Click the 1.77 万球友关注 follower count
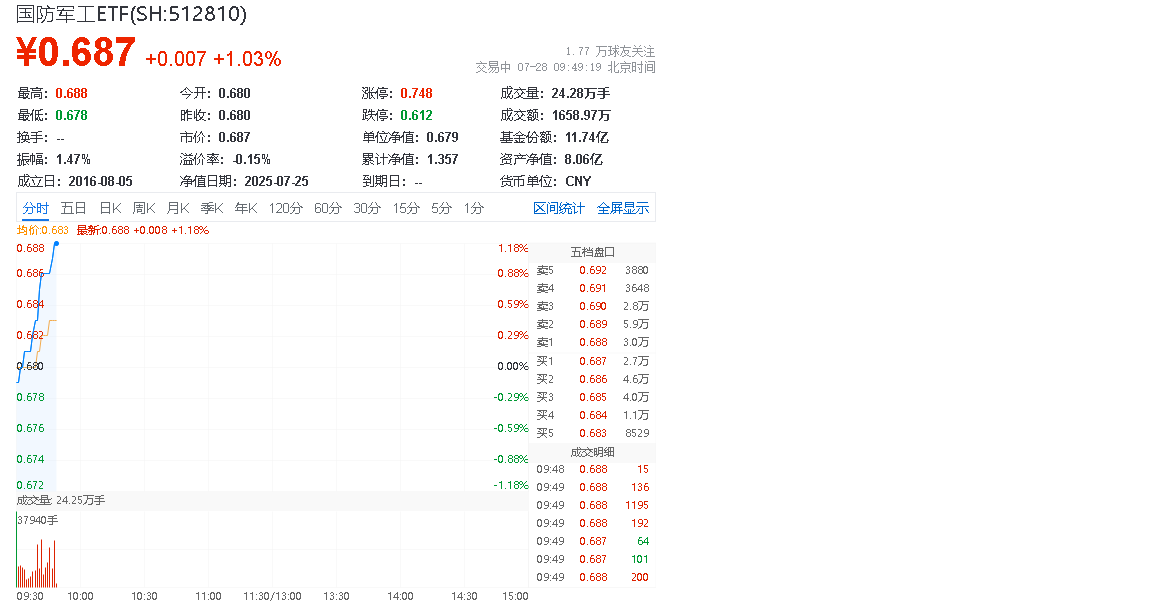This screenshot has width=1166, height=615. (610, 51)
